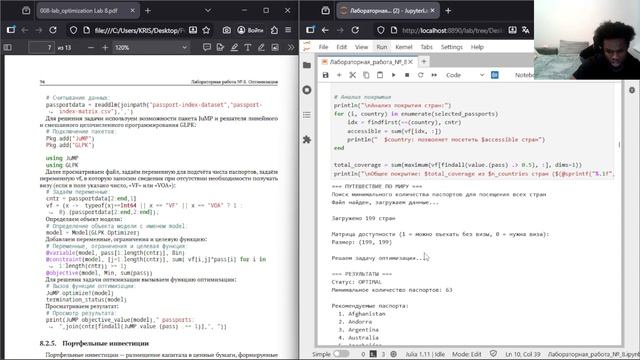Select the 008-lab_optimization PDF tab

click(87, 11)
